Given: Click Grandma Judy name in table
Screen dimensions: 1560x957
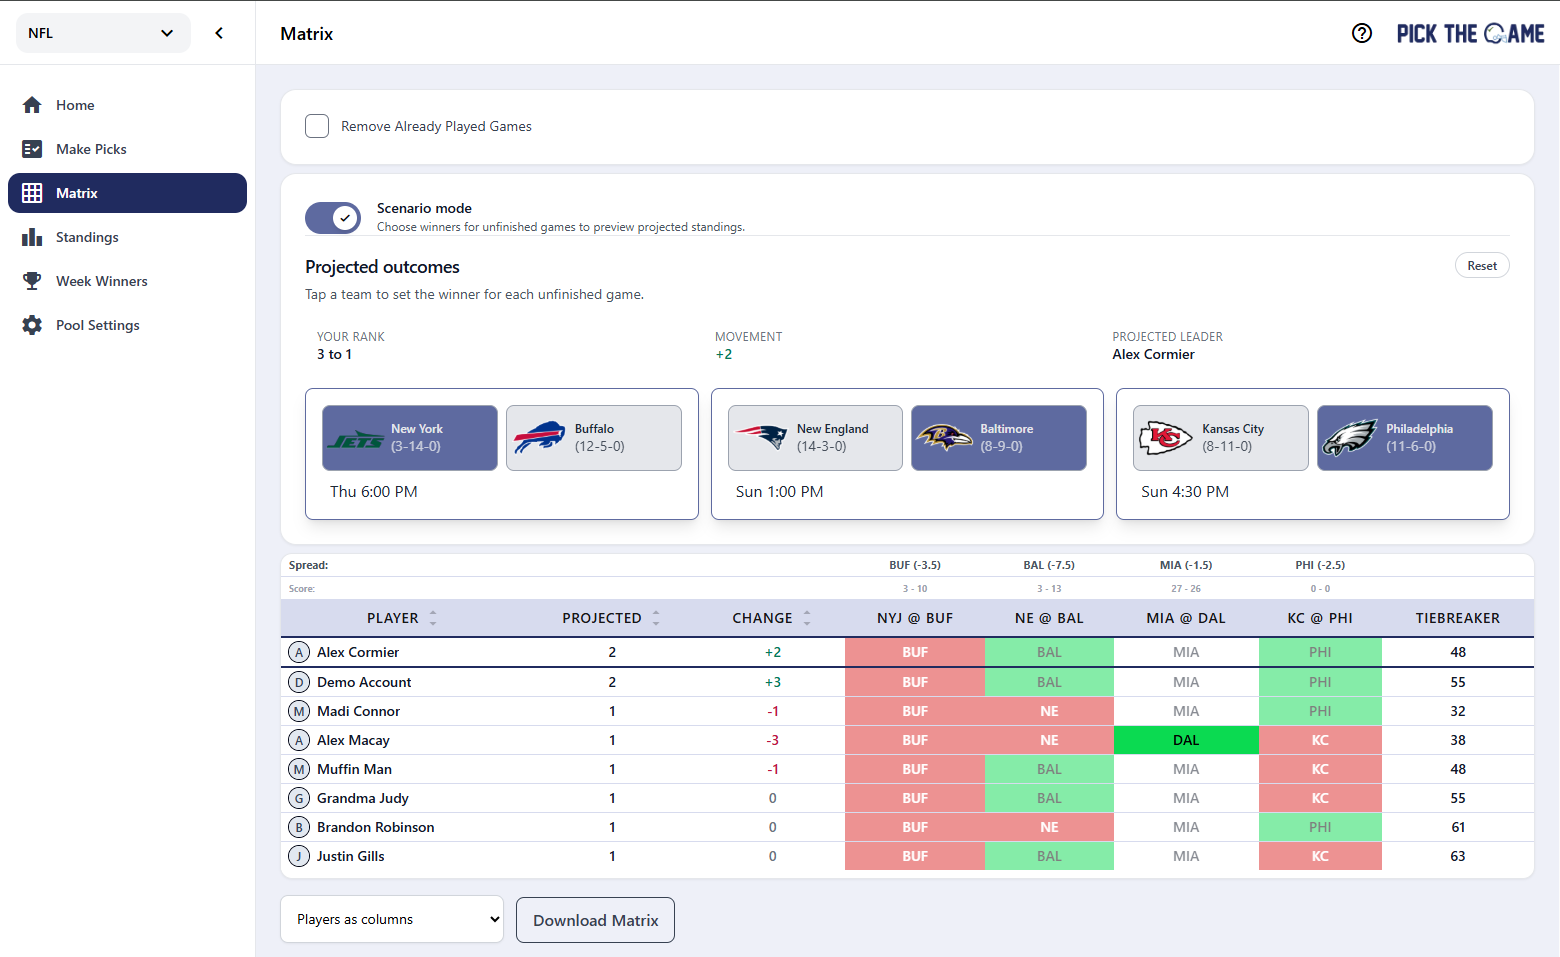Looking at the screenshot, I should coord(363,798).
